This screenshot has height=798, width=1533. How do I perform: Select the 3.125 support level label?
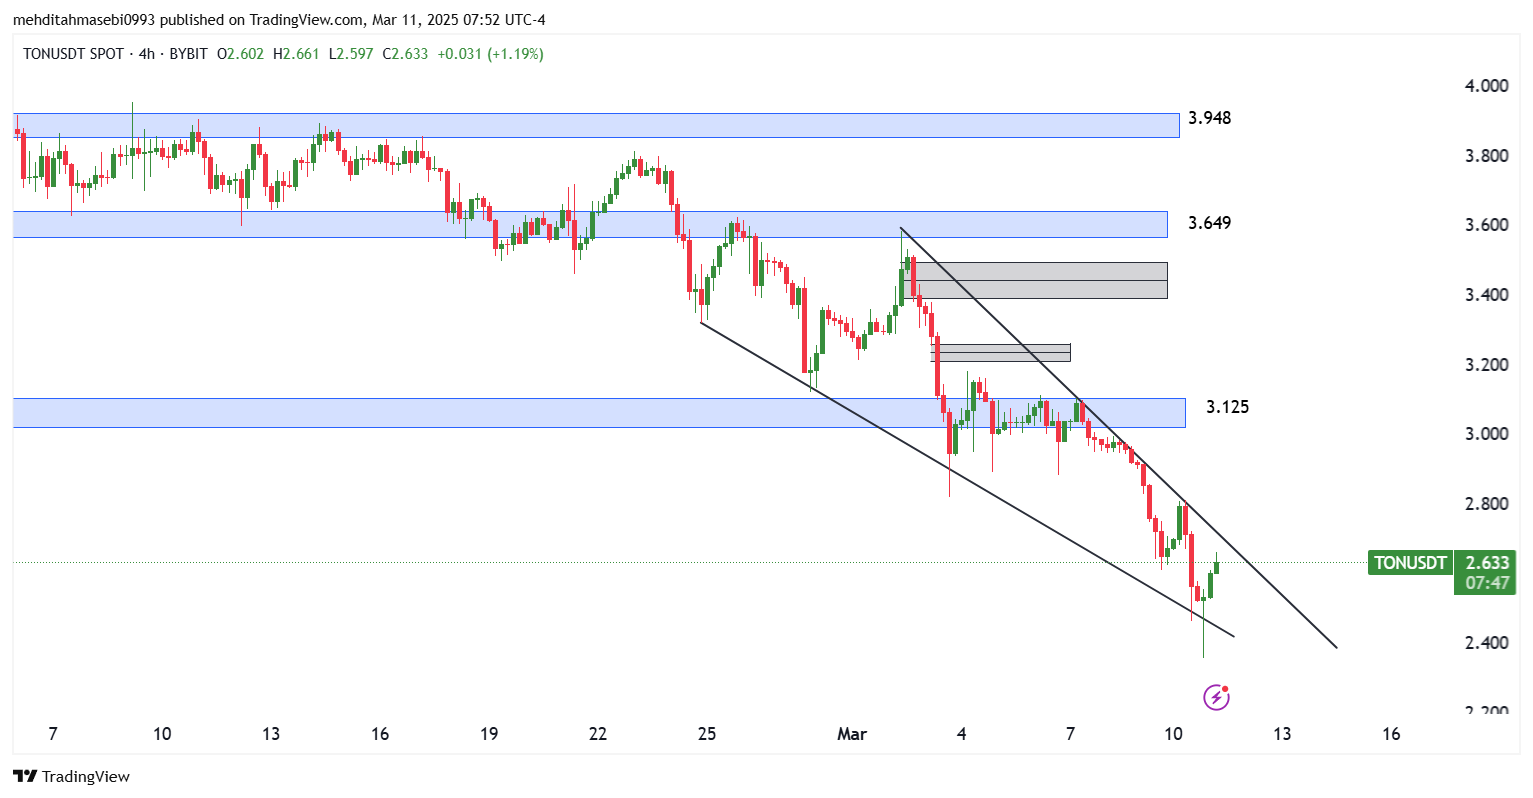point(1227,407)
